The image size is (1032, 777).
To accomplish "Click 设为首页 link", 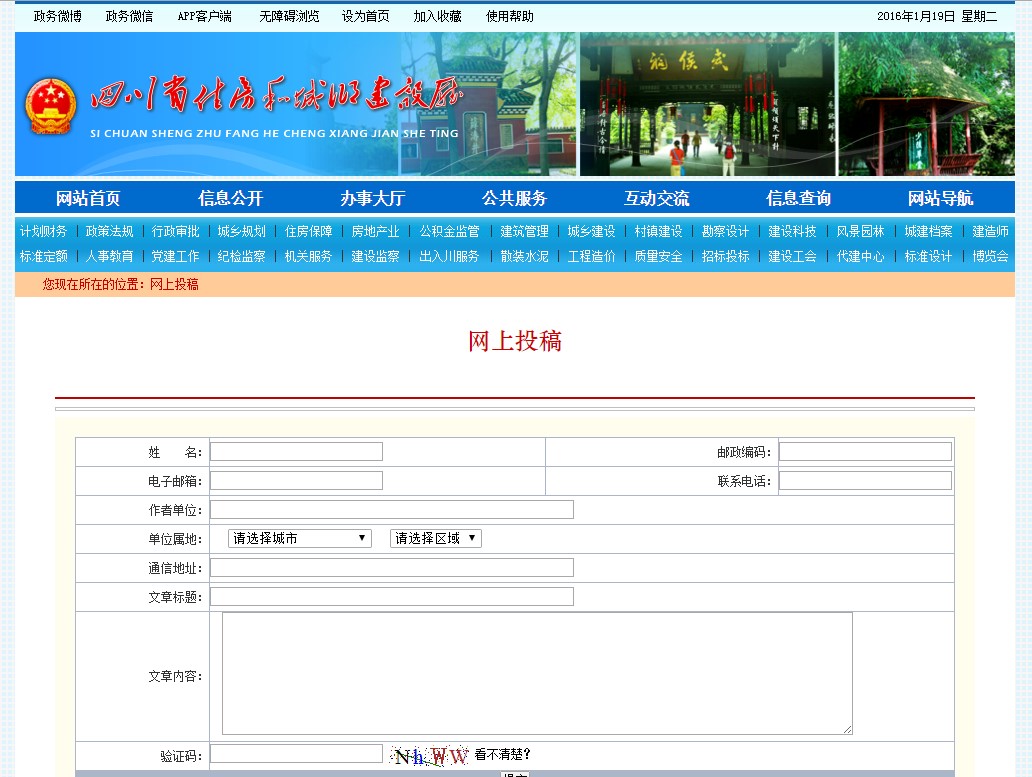I will tap(365, 16).
